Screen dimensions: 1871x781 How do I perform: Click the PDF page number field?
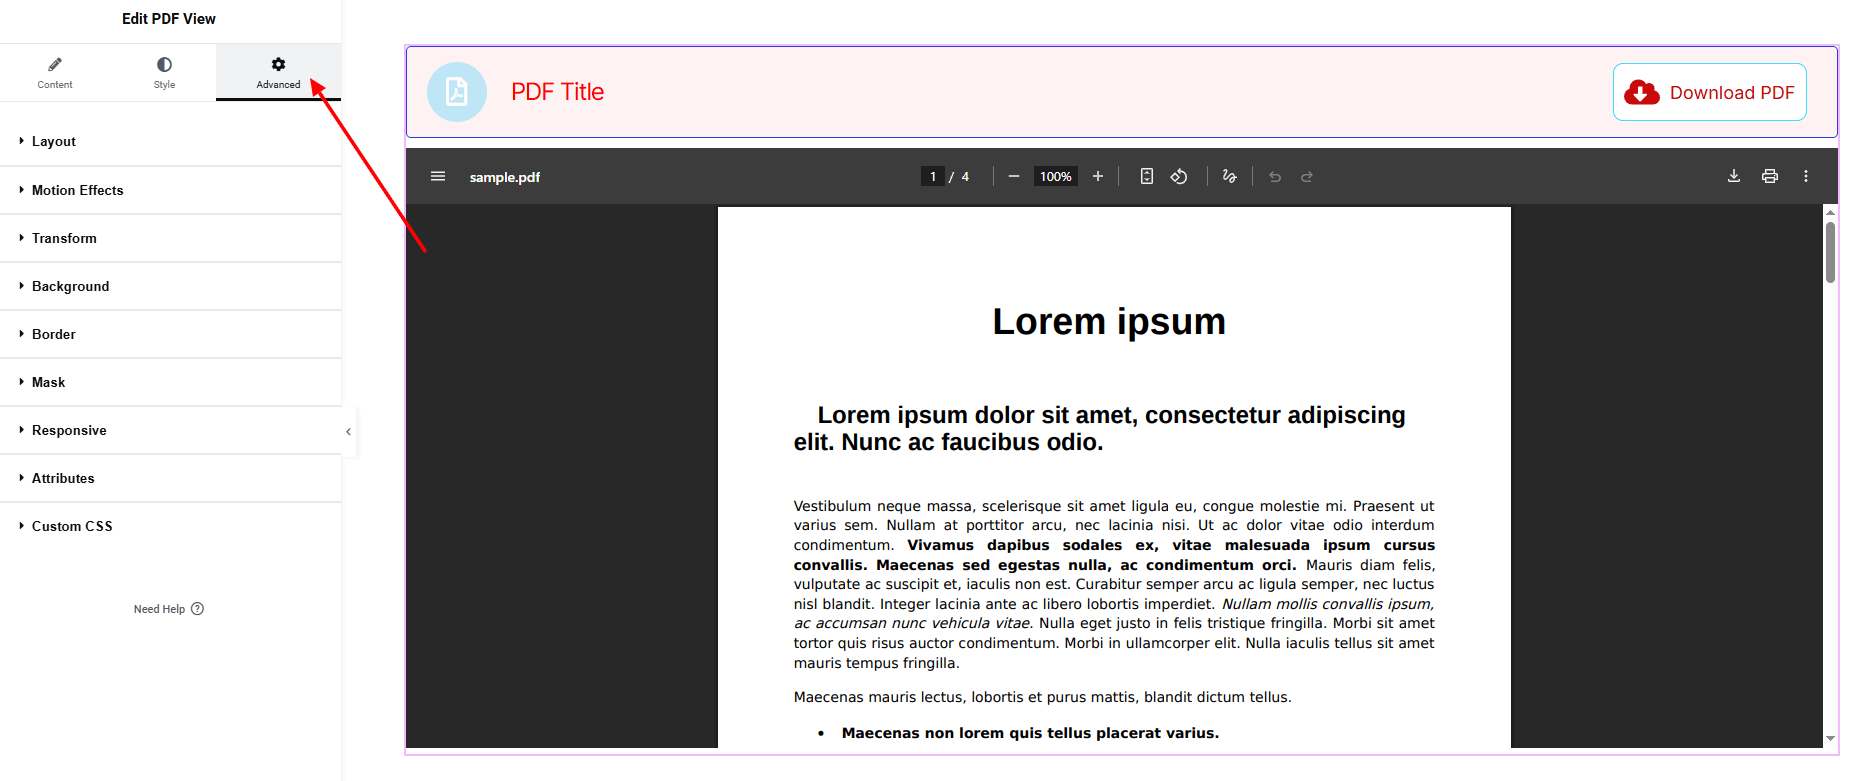(933, 176)
